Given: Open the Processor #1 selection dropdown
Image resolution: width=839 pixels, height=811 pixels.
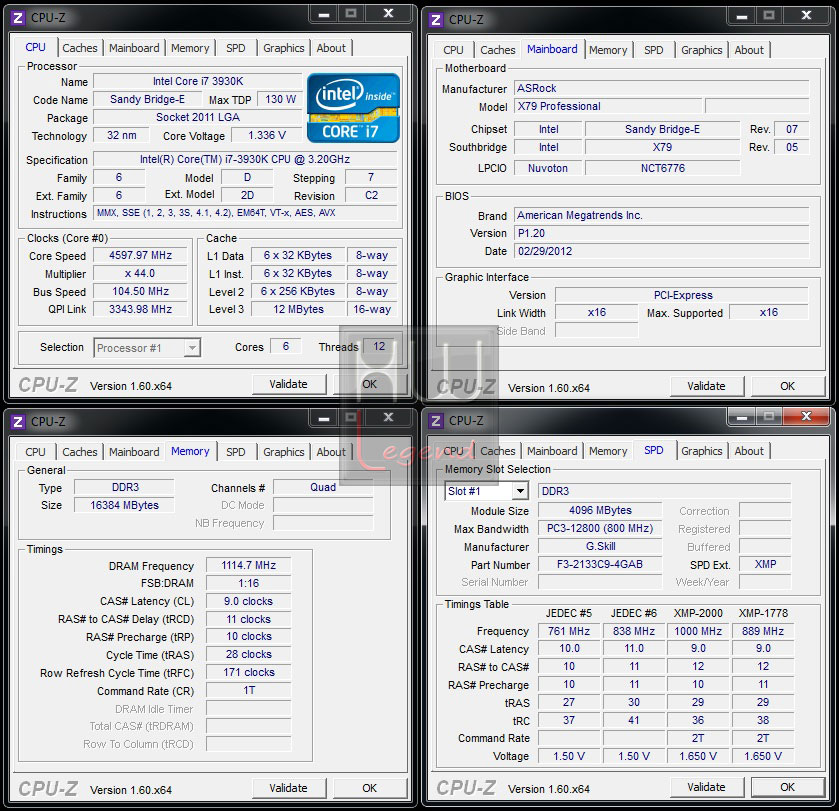Looking at the screenshot, I should 147,348.
